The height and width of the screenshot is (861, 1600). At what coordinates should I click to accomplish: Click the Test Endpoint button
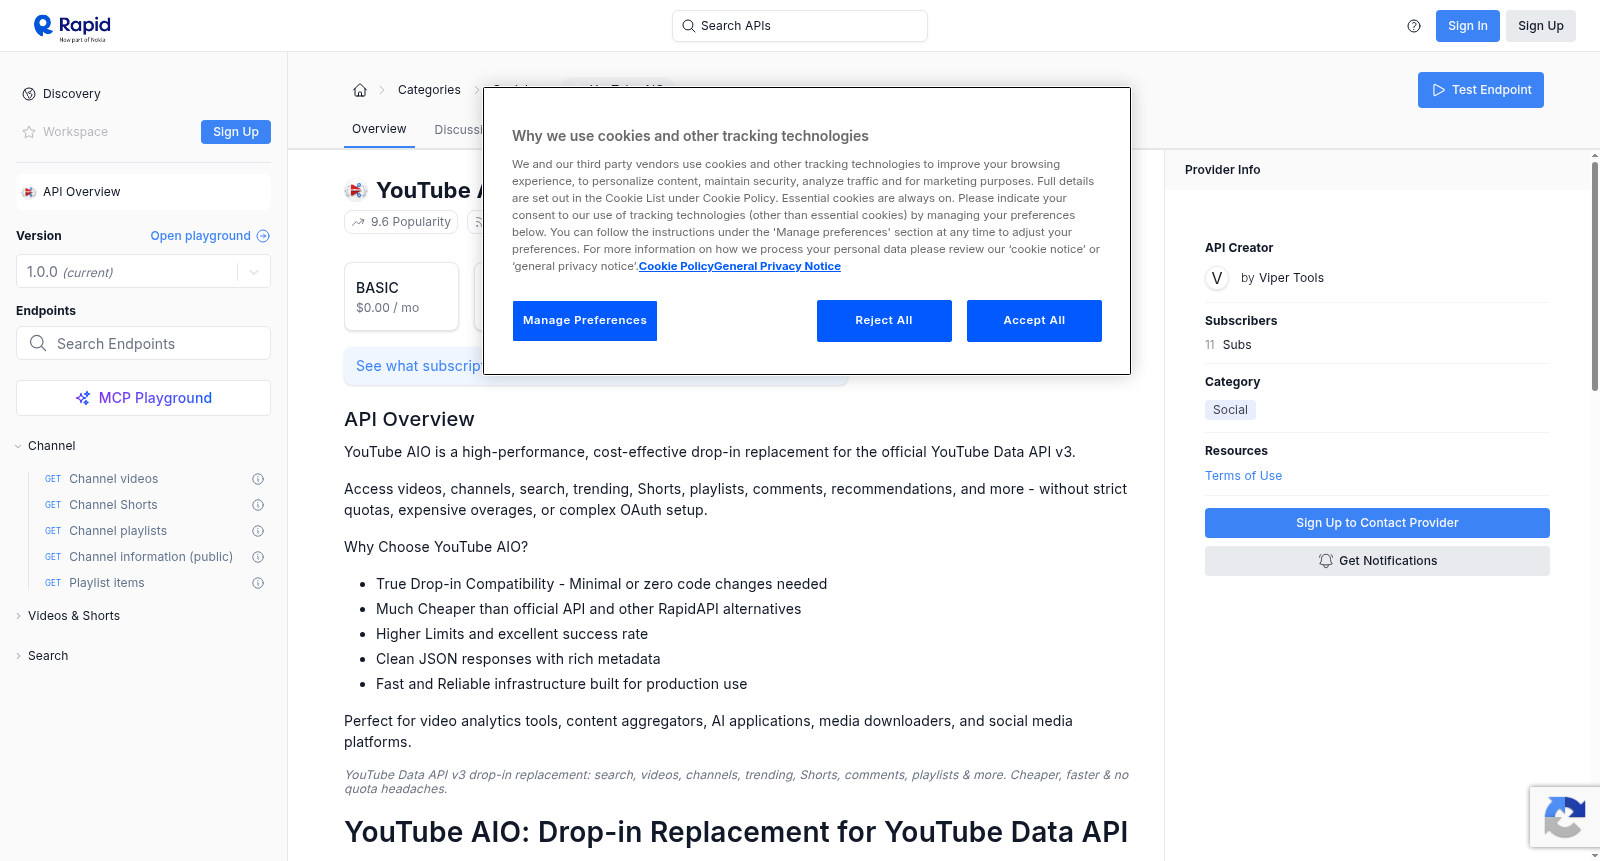pos(1481,90)
